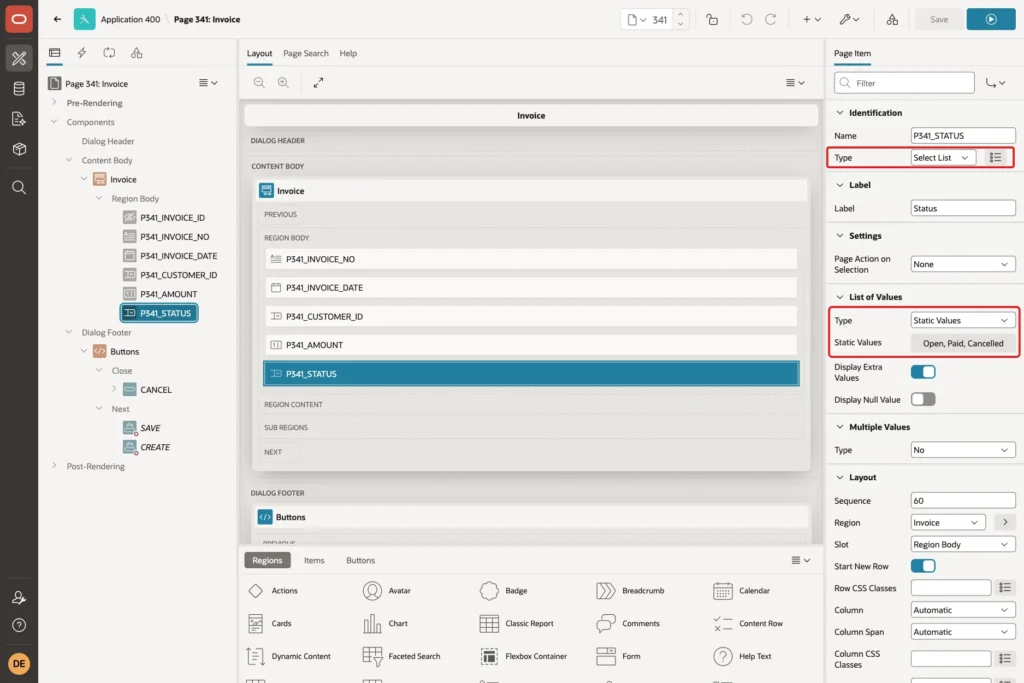Pick the Classic Report region
1024x683 pixels.
(517, 624)
